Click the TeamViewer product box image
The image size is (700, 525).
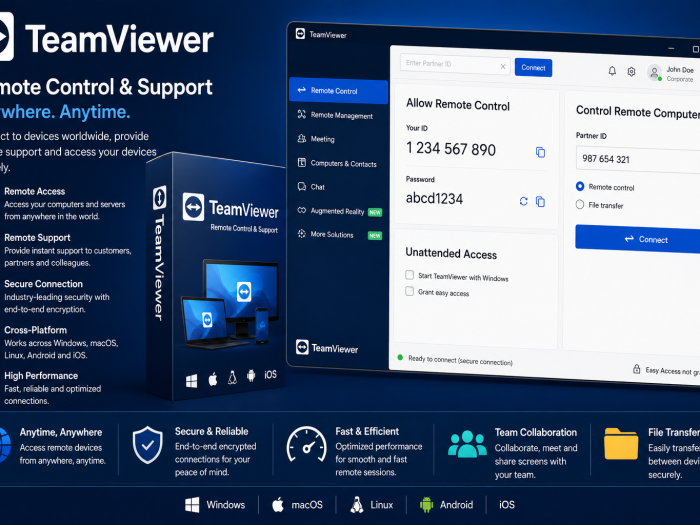coord(217,277)
